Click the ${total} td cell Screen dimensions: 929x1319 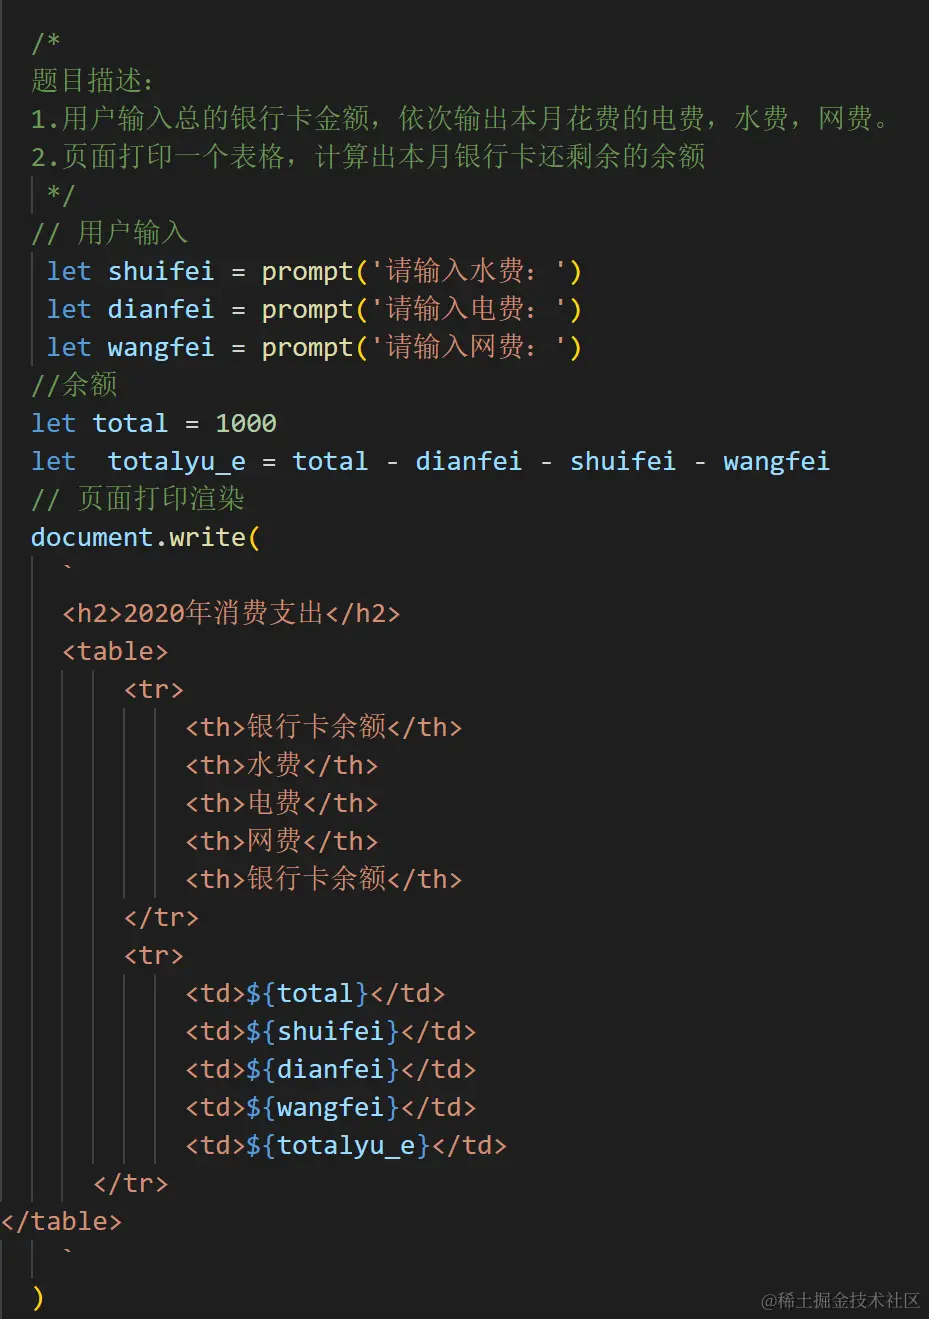[315, 993]
